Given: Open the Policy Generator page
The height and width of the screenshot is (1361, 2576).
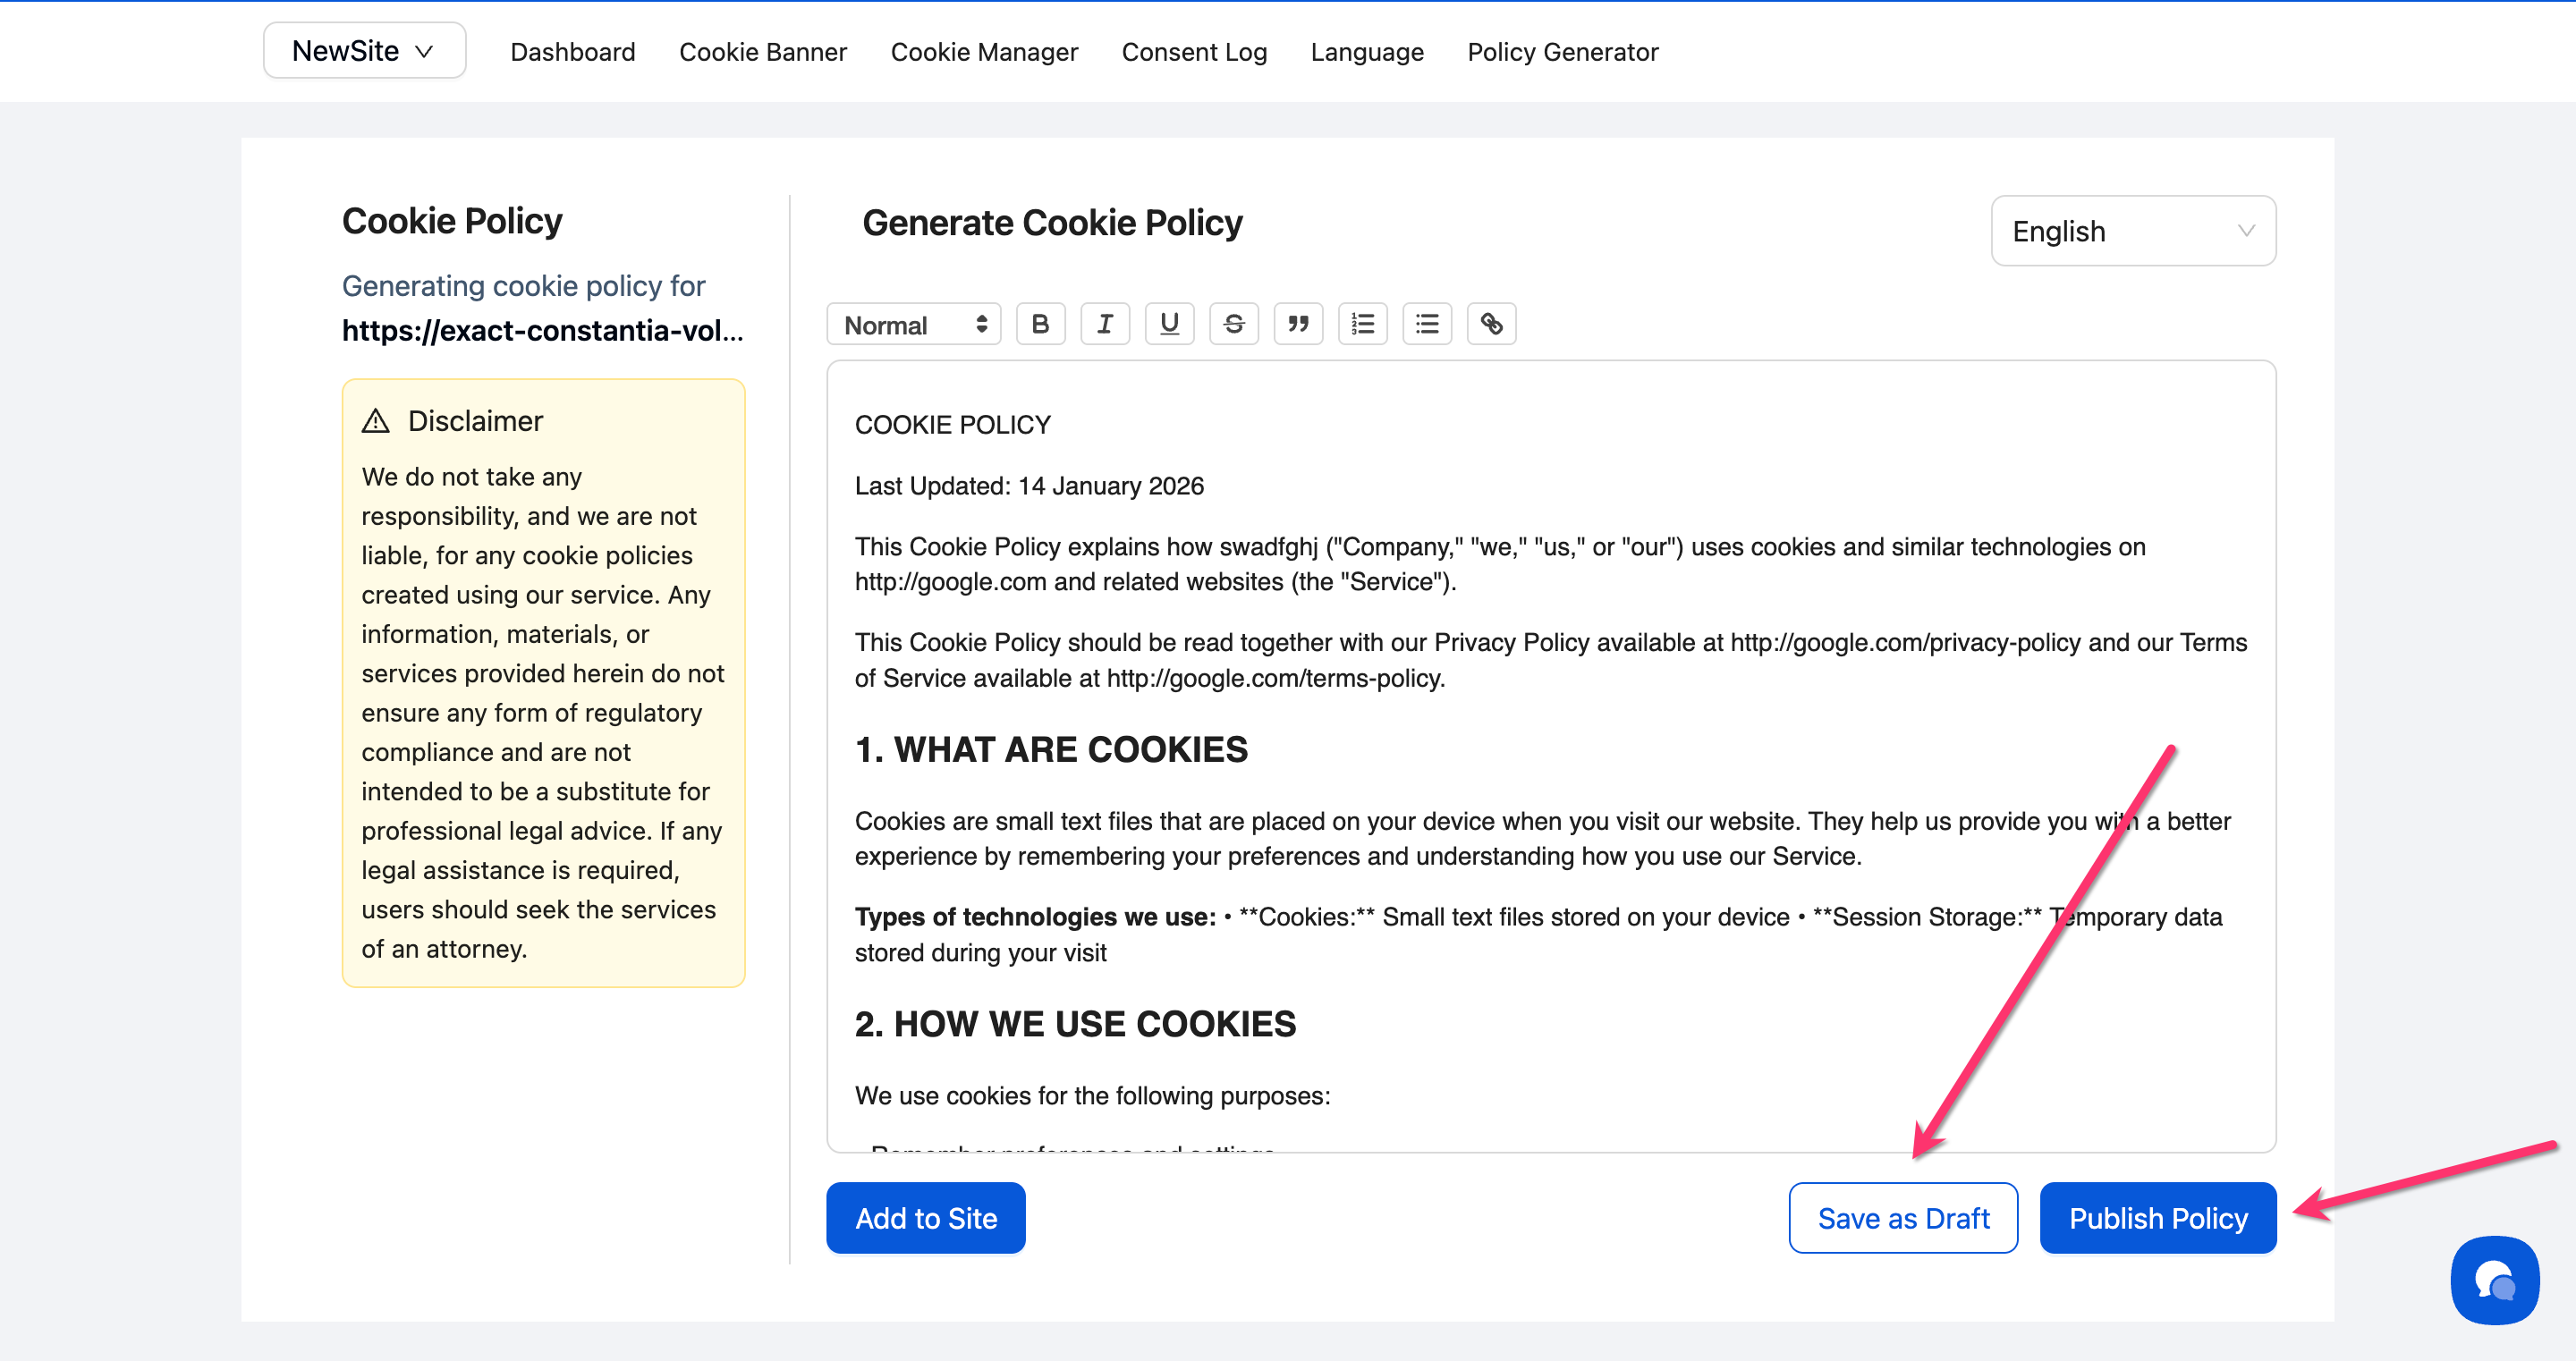Looking at the screenshot, I should tap(1562, 52).
